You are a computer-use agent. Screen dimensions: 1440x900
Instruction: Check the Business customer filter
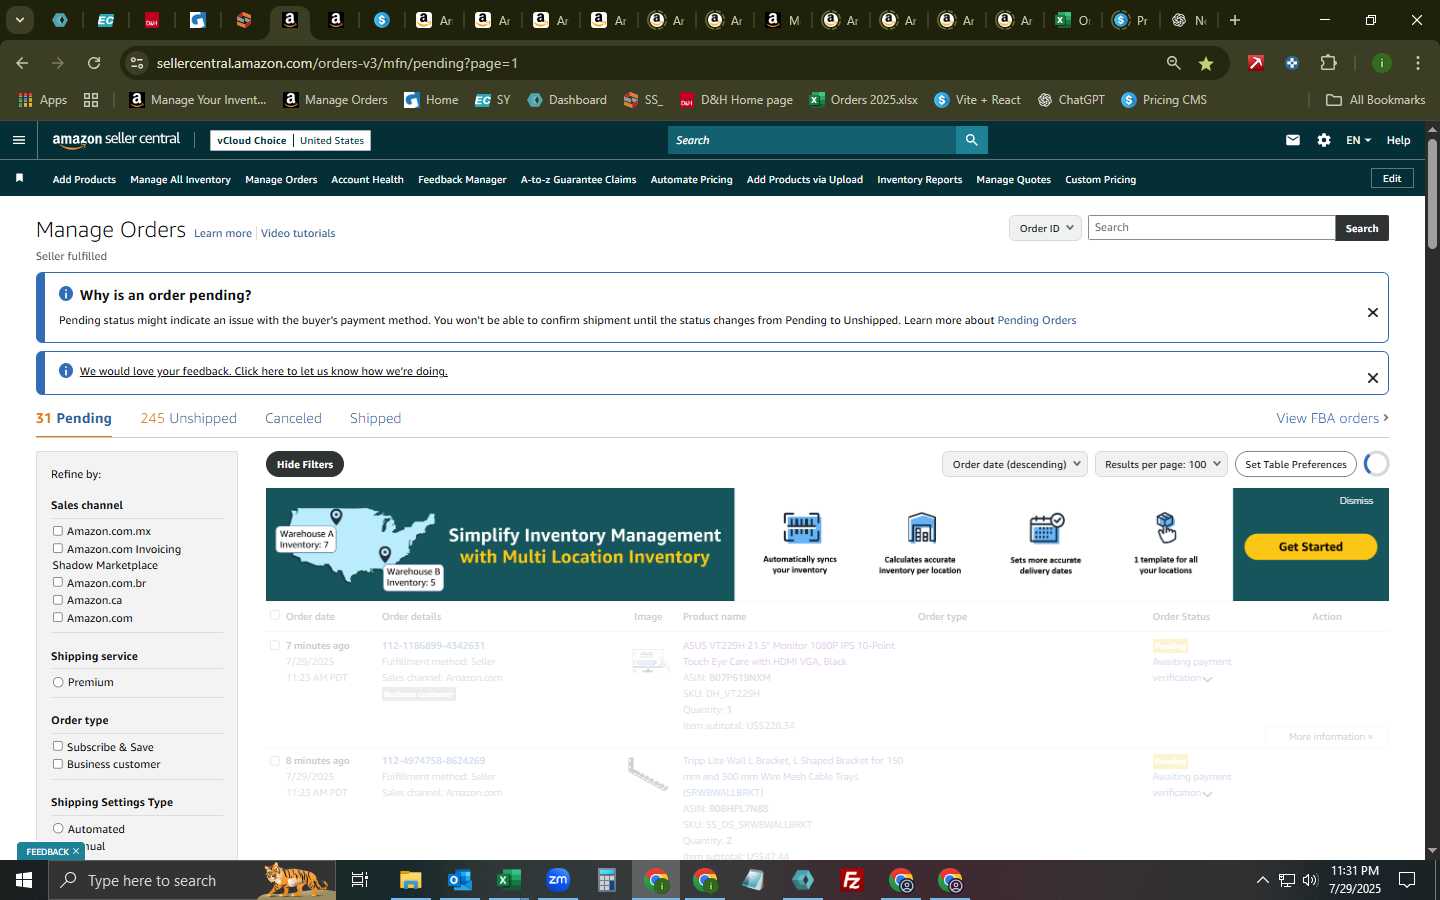point(58,764)
